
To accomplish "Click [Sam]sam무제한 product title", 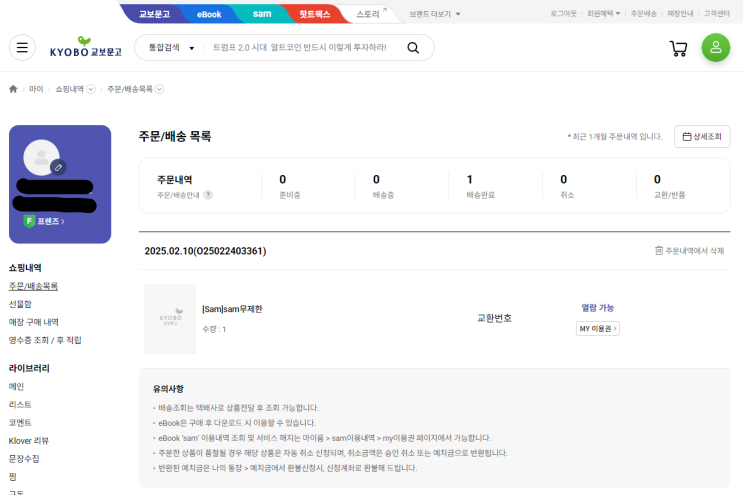I will 232,309.
